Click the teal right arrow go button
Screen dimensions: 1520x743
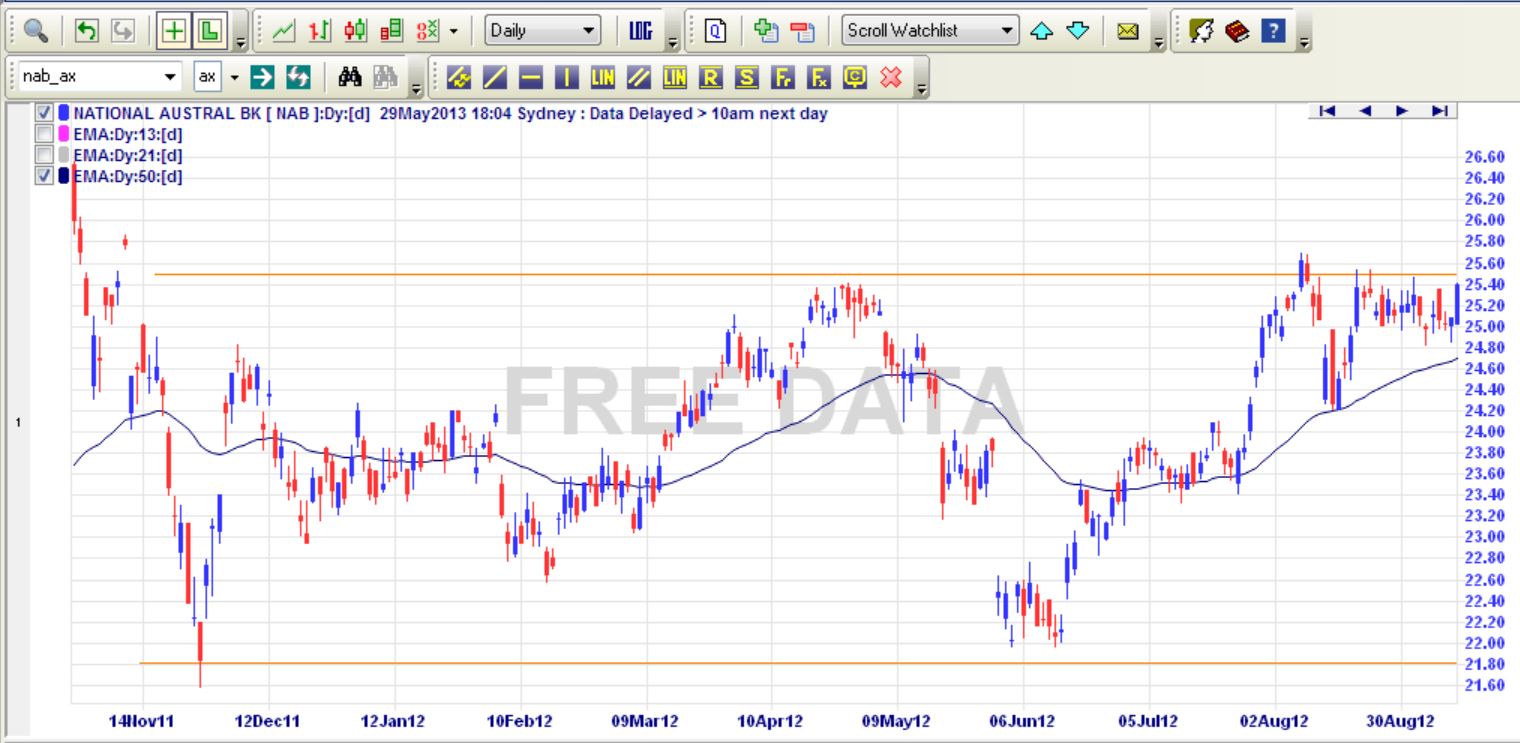pyautogui.click(x=262, y=76)
